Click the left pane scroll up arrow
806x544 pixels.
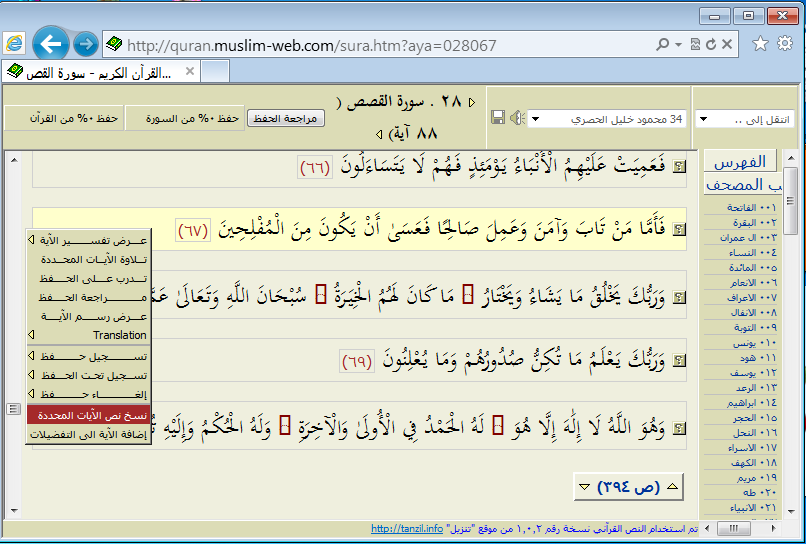14,160
